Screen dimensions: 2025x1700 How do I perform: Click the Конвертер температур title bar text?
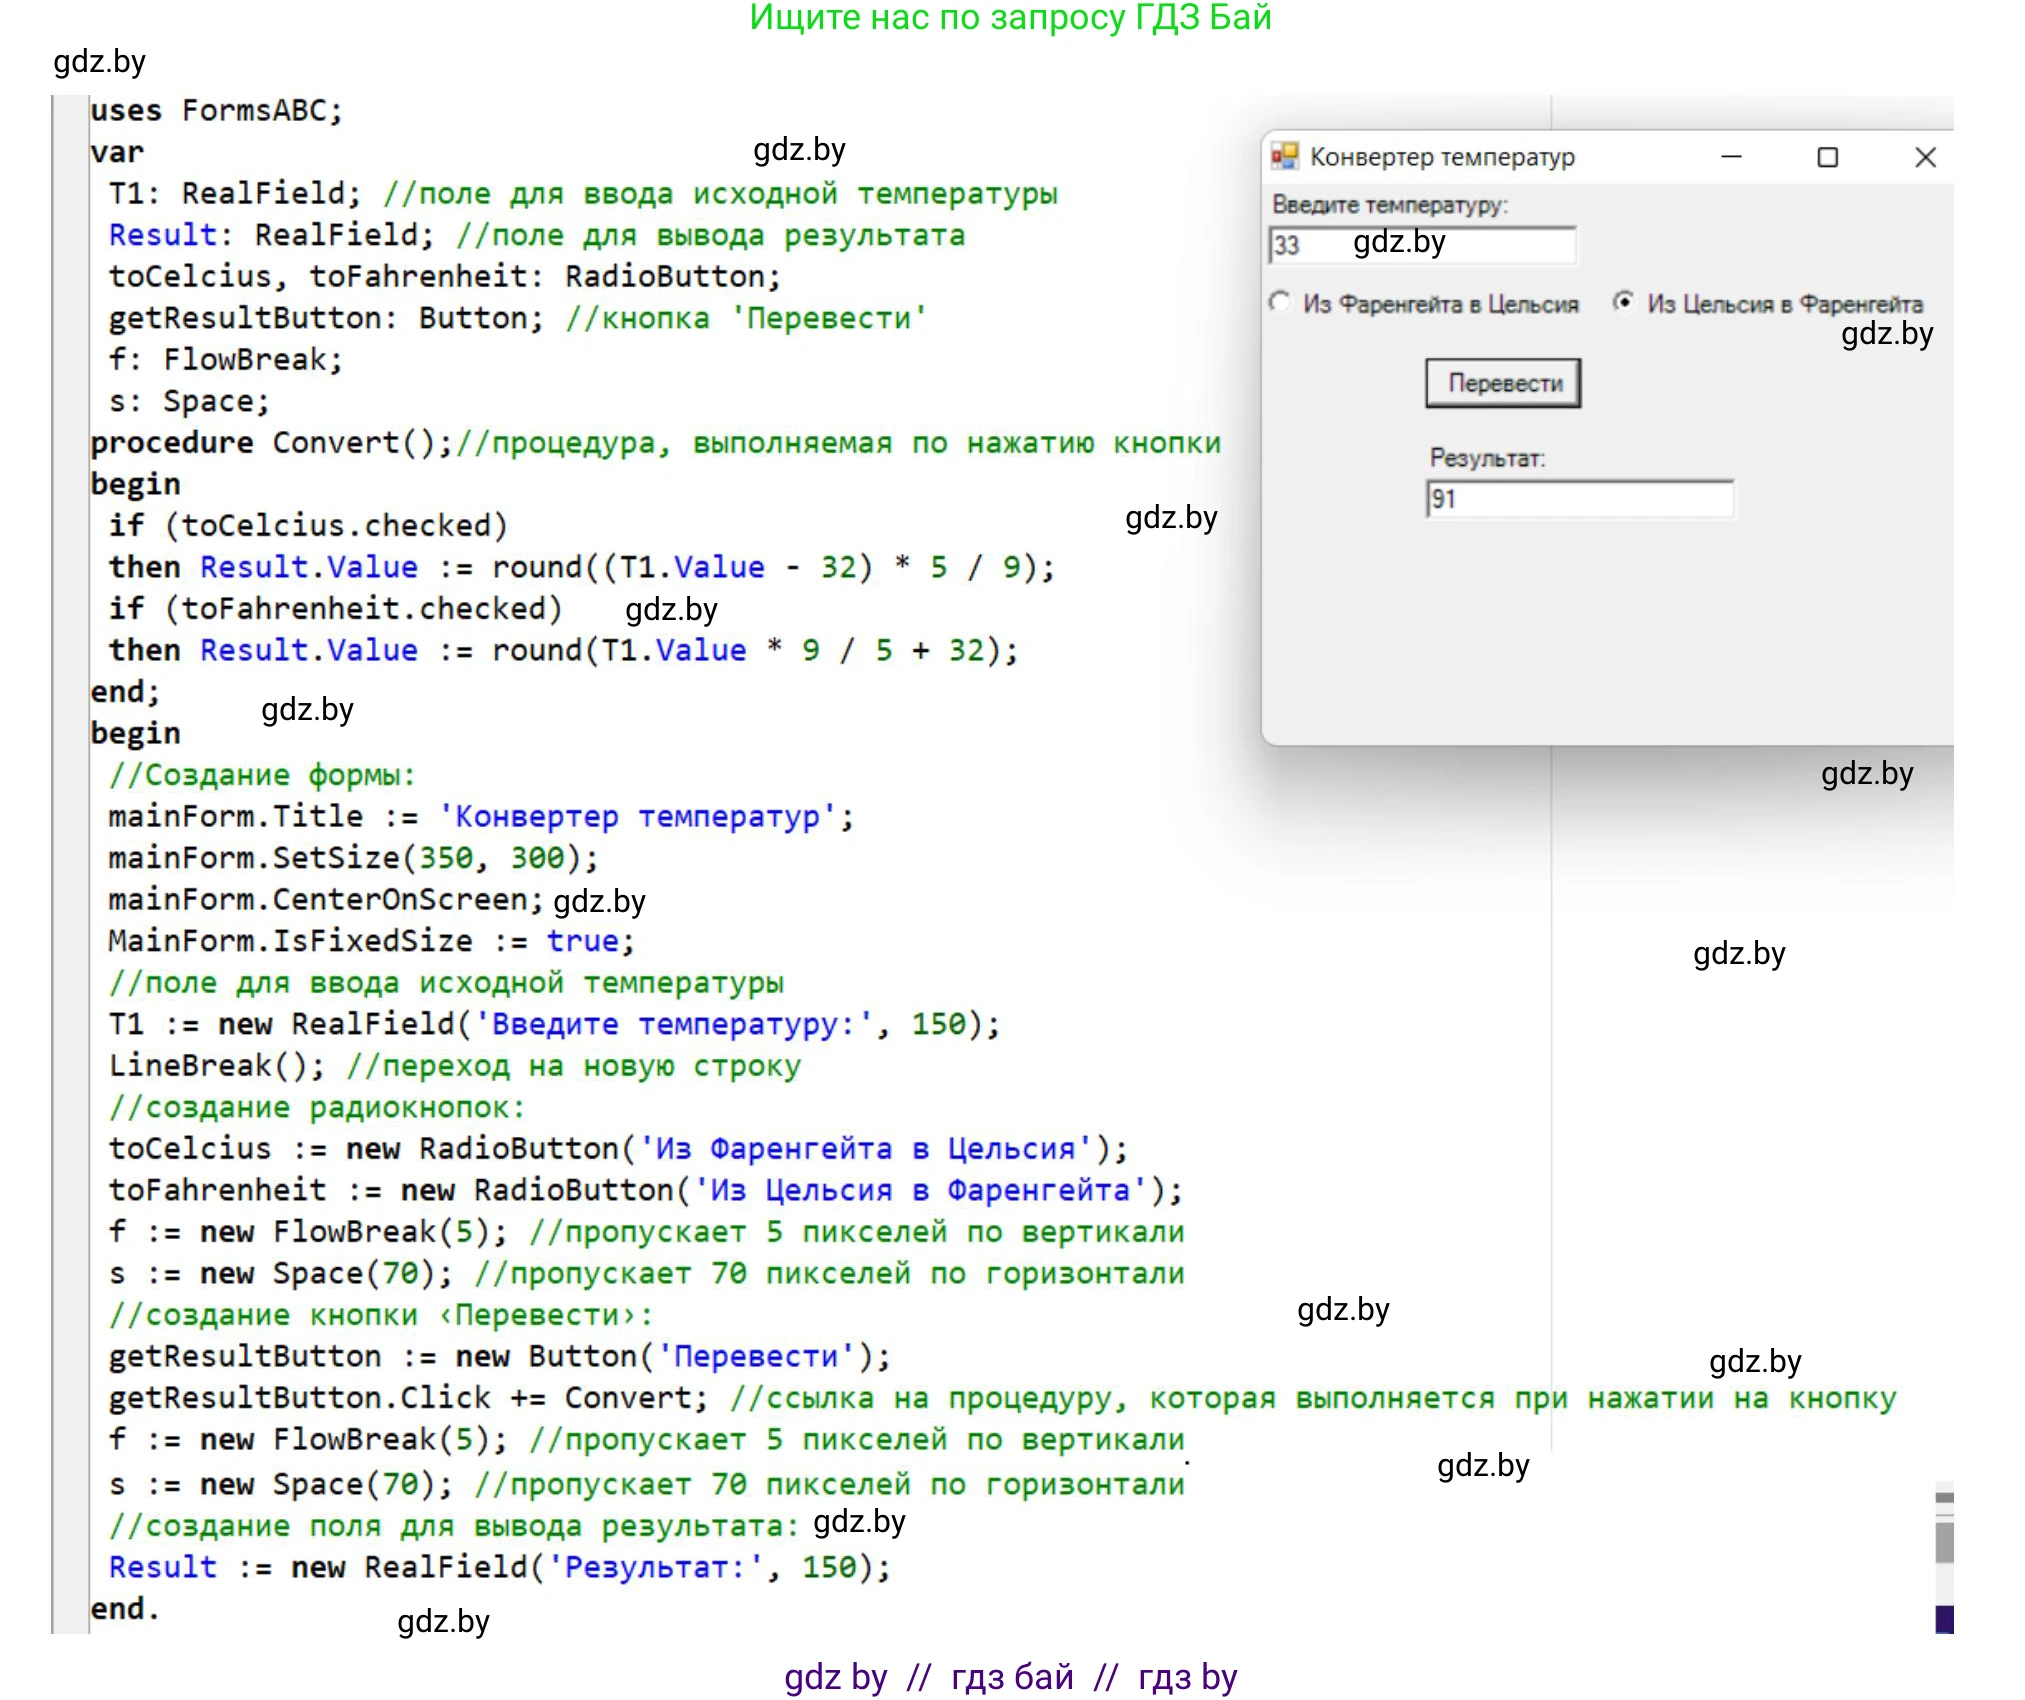coord(1442,157)
